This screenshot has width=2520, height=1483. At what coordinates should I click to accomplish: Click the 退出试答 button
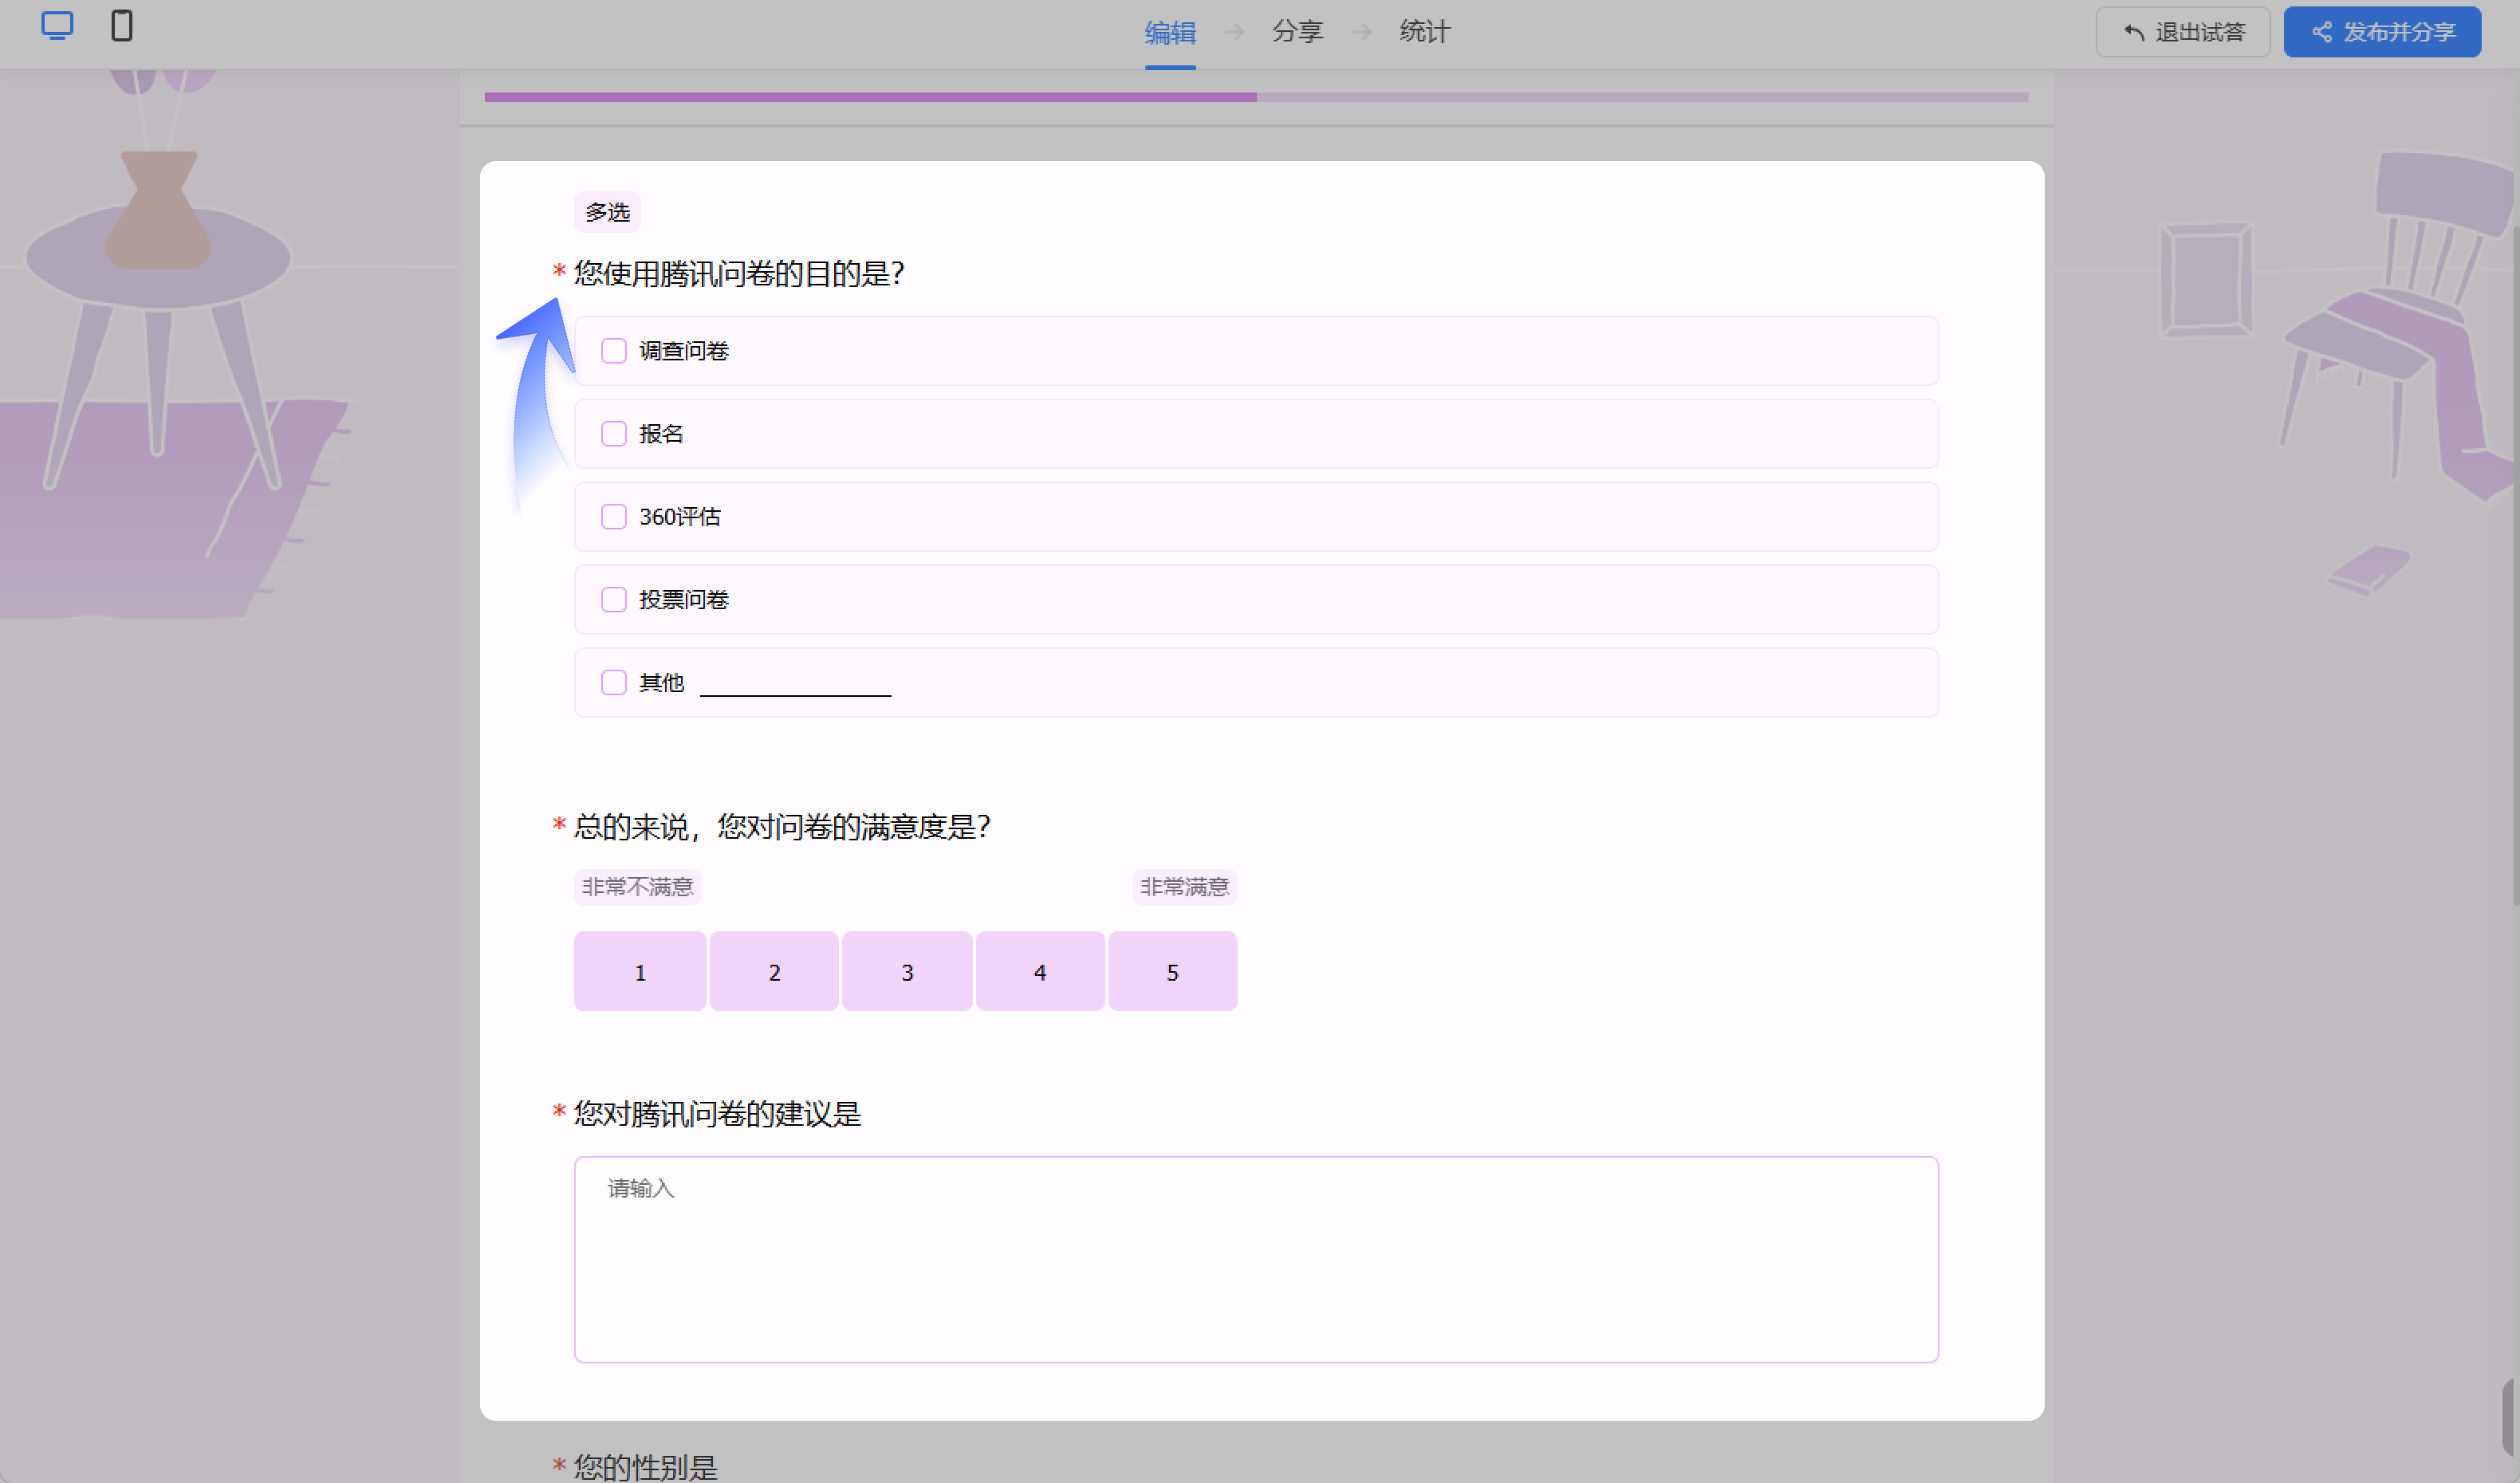coord(2183,32)
